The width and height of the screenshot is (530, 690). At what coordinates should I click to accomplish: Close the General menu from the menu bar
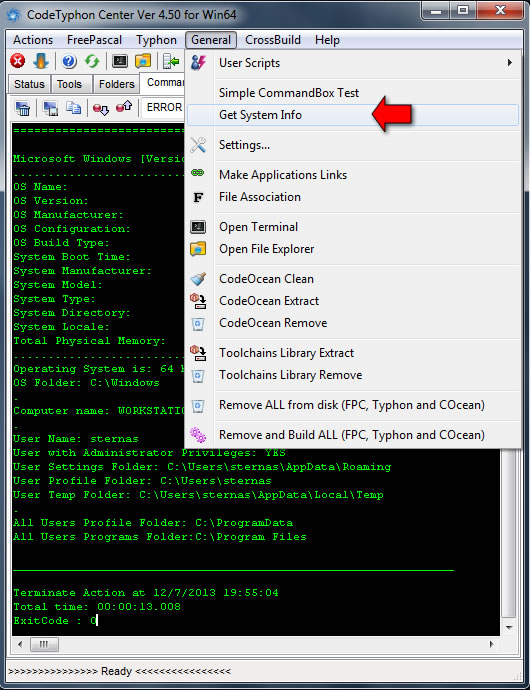click(211, 40)
